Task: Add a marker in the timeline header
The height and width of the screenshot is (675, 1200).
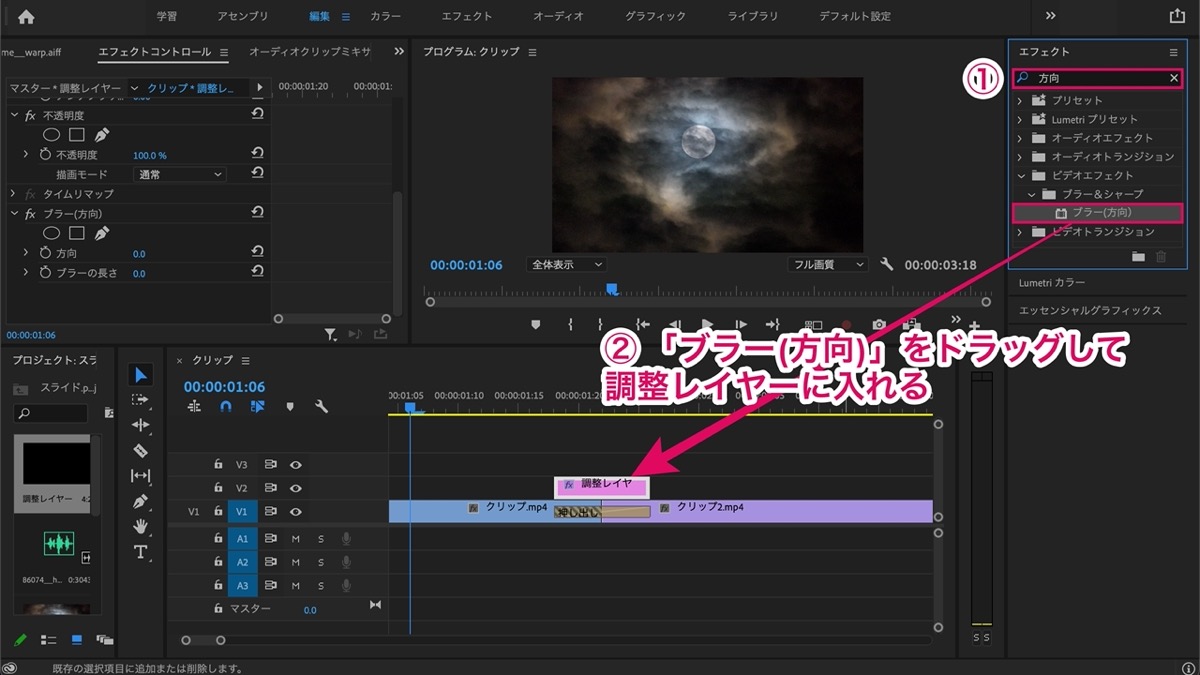Action: pos(290,407)
